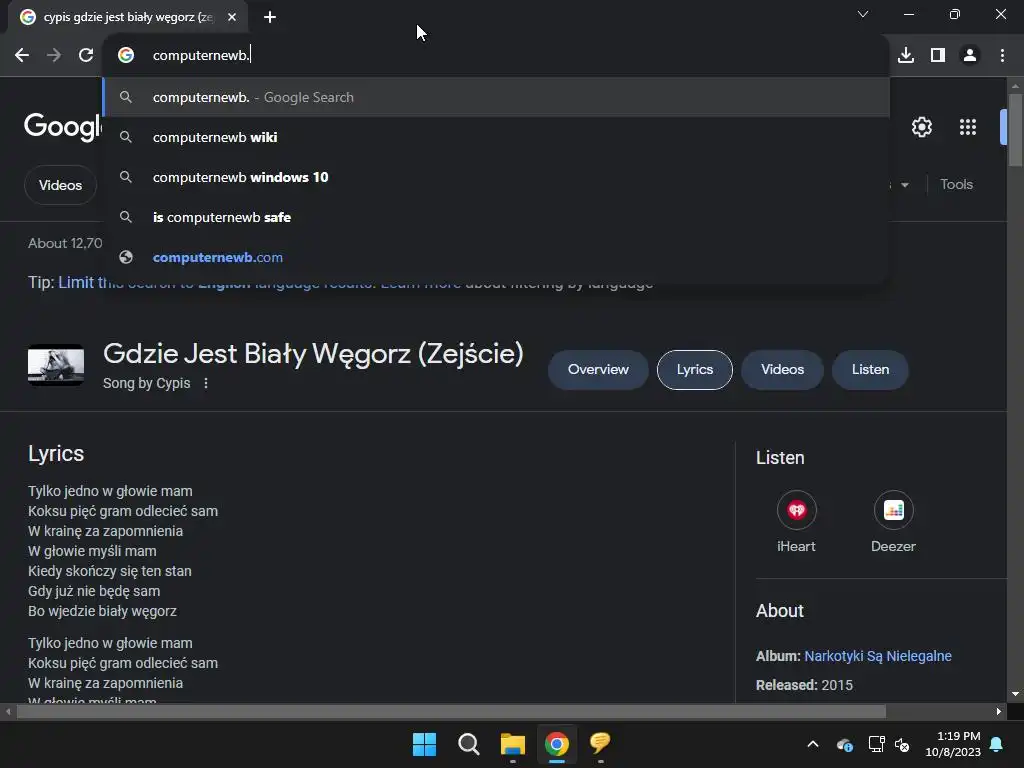Go back using the browser back arrow
This screenshot has height=768, width=1024.
pyautogui.click(x=22, y=56)
